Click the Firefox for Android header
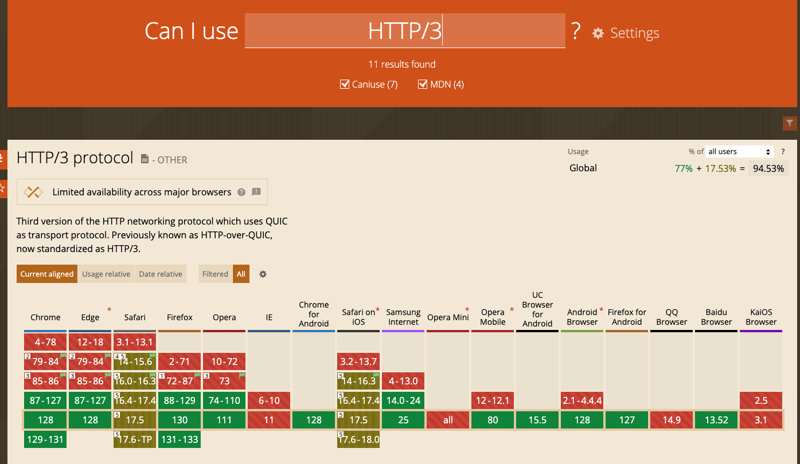Screen dimensions: 800x464 627,317
